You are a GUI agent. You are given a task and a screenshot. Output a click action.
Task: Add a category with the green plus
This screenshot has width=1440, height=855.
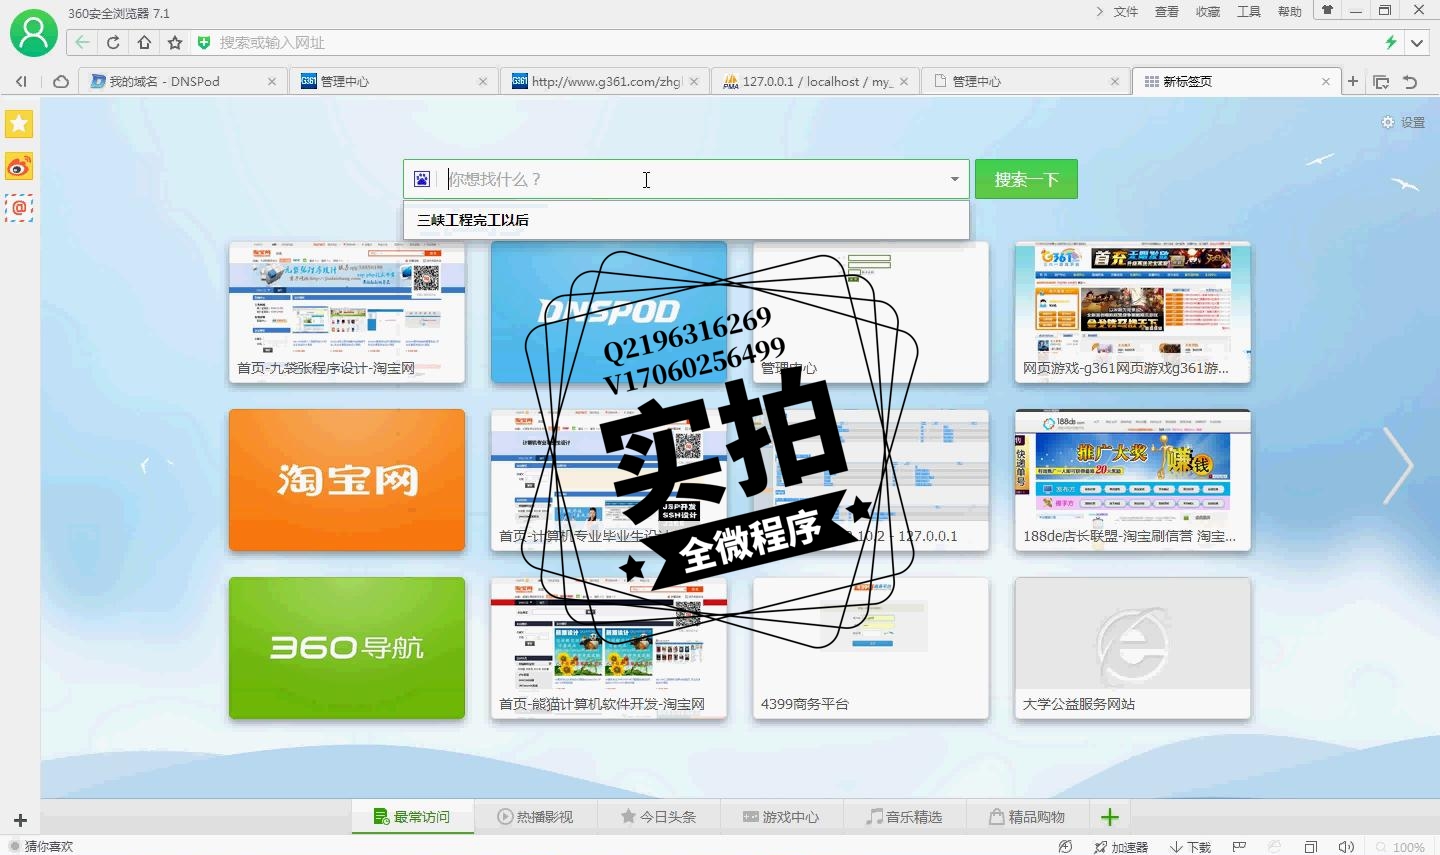pyautogui.click(x=1110, y=817)
